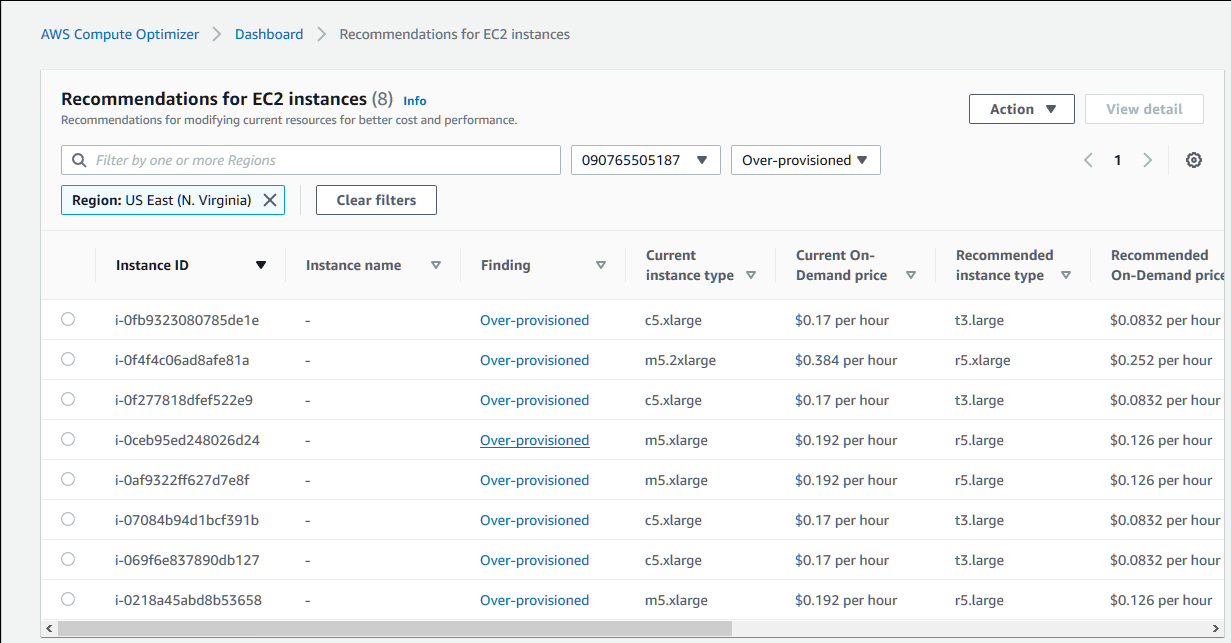Screen dimensions: 1231x643
Task: Select the radio button for i-0fb9323080785de1e
Action: tap(67, 319)
